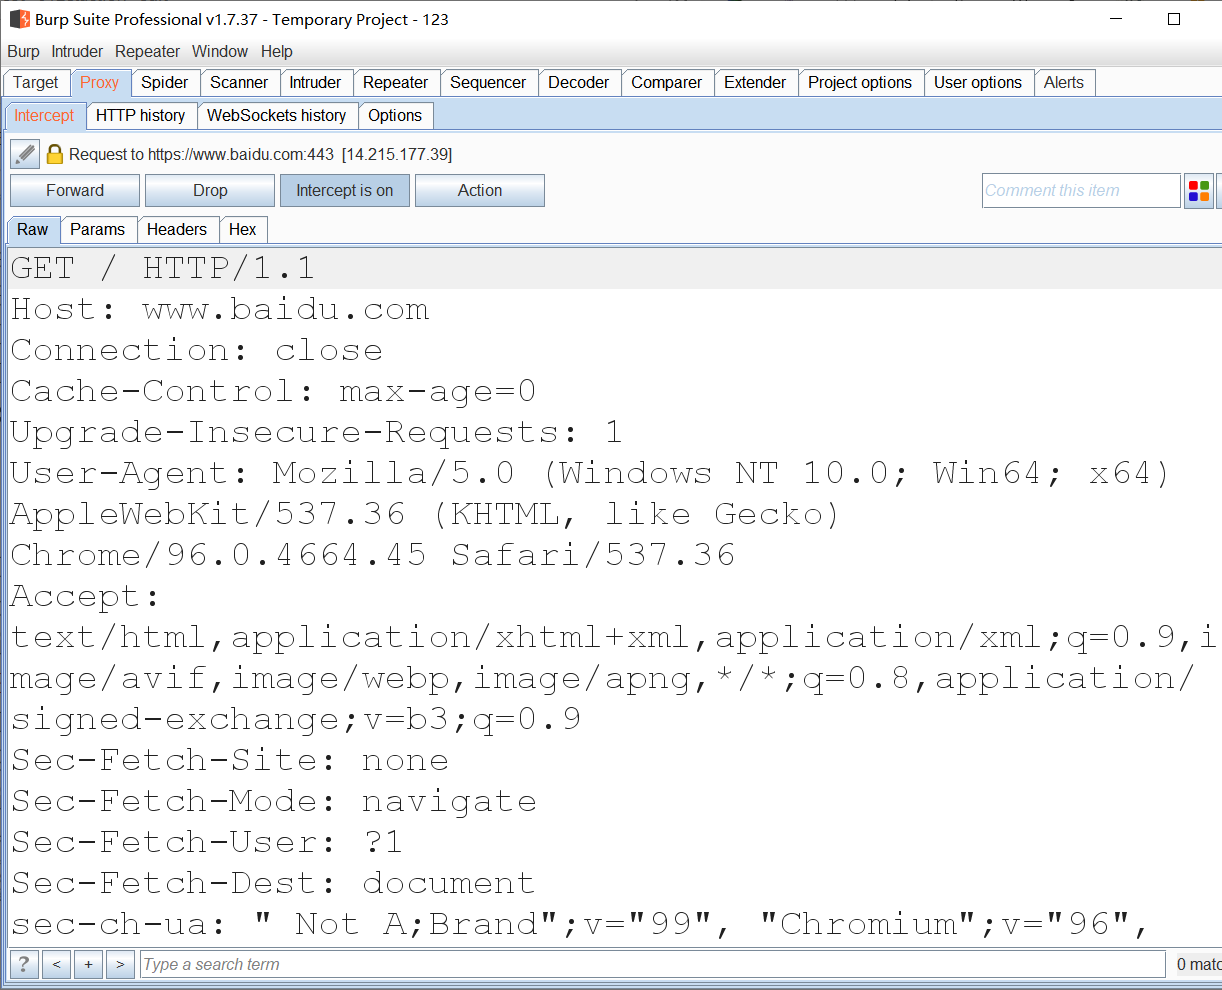Open the Intruder tool tab
Screen dimensions: 1222x990
(x=315, y=82)
